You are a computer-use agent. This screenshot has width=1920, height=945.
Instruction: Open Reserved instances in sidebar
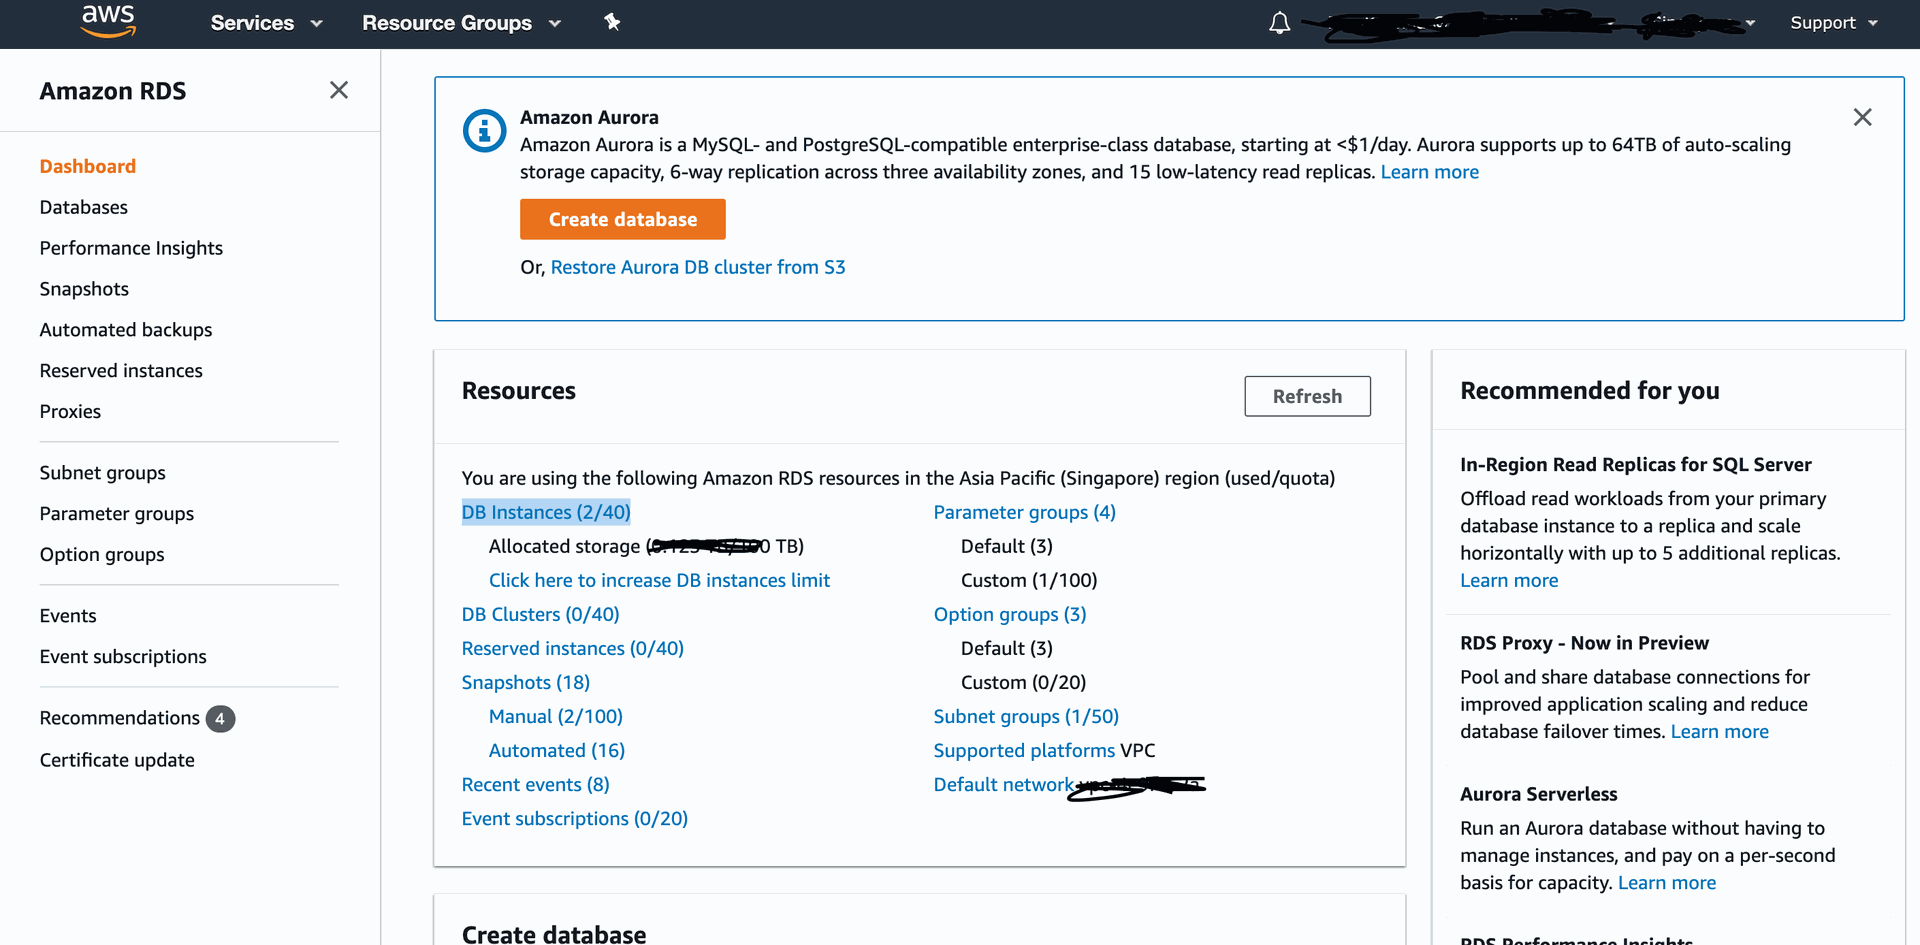[121, 371]
